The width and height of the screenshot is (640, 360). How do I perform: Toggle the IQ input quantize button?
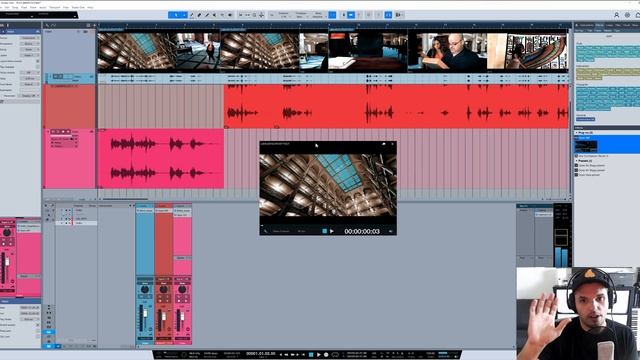(272, 15)
